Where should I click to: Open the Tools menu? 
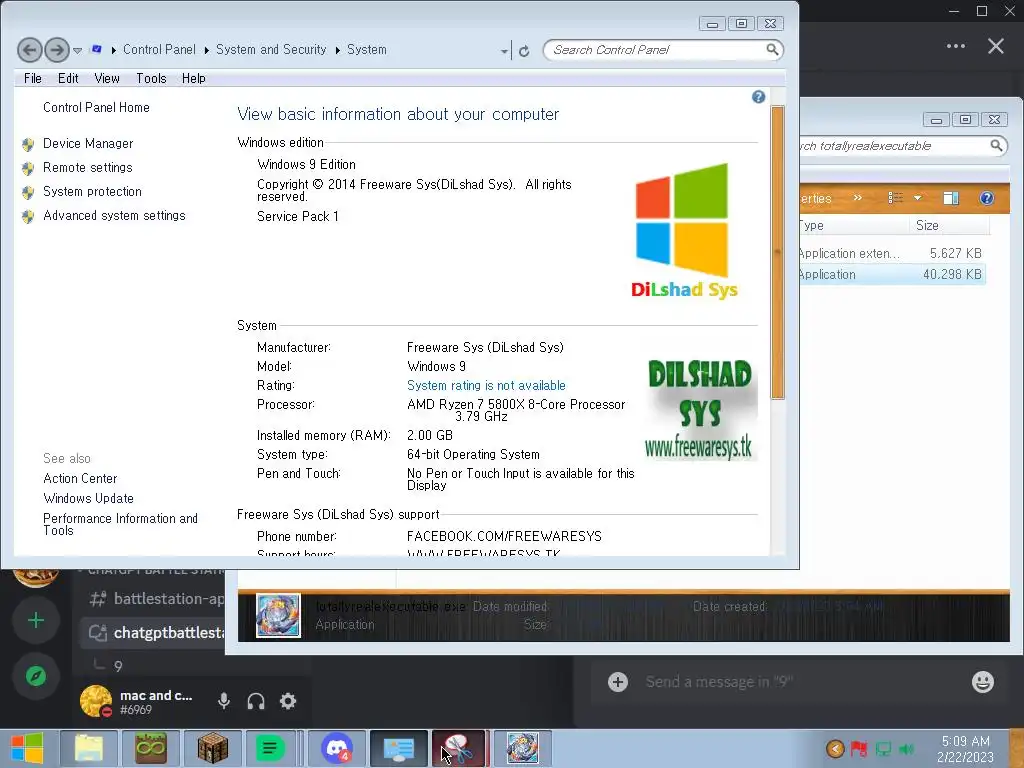pos(151,78)
